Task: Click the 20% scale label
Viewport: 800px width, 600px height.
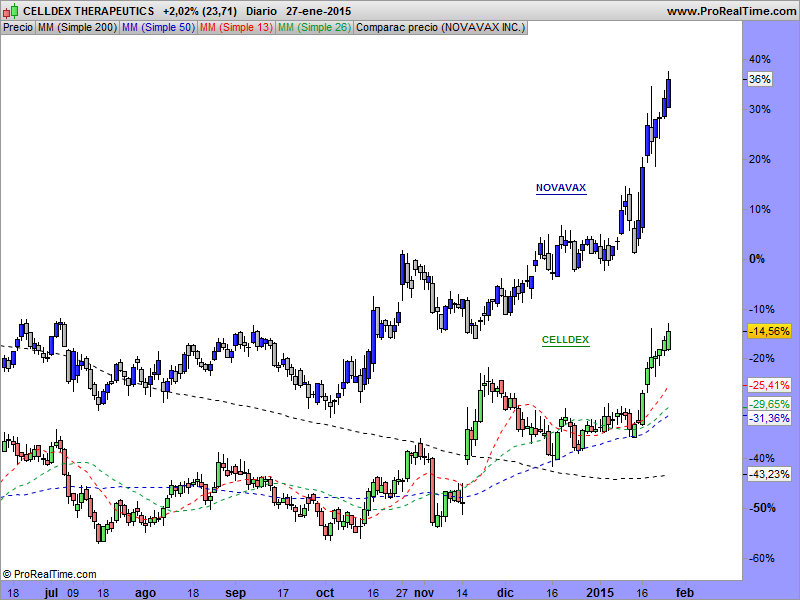Action: 760,159
